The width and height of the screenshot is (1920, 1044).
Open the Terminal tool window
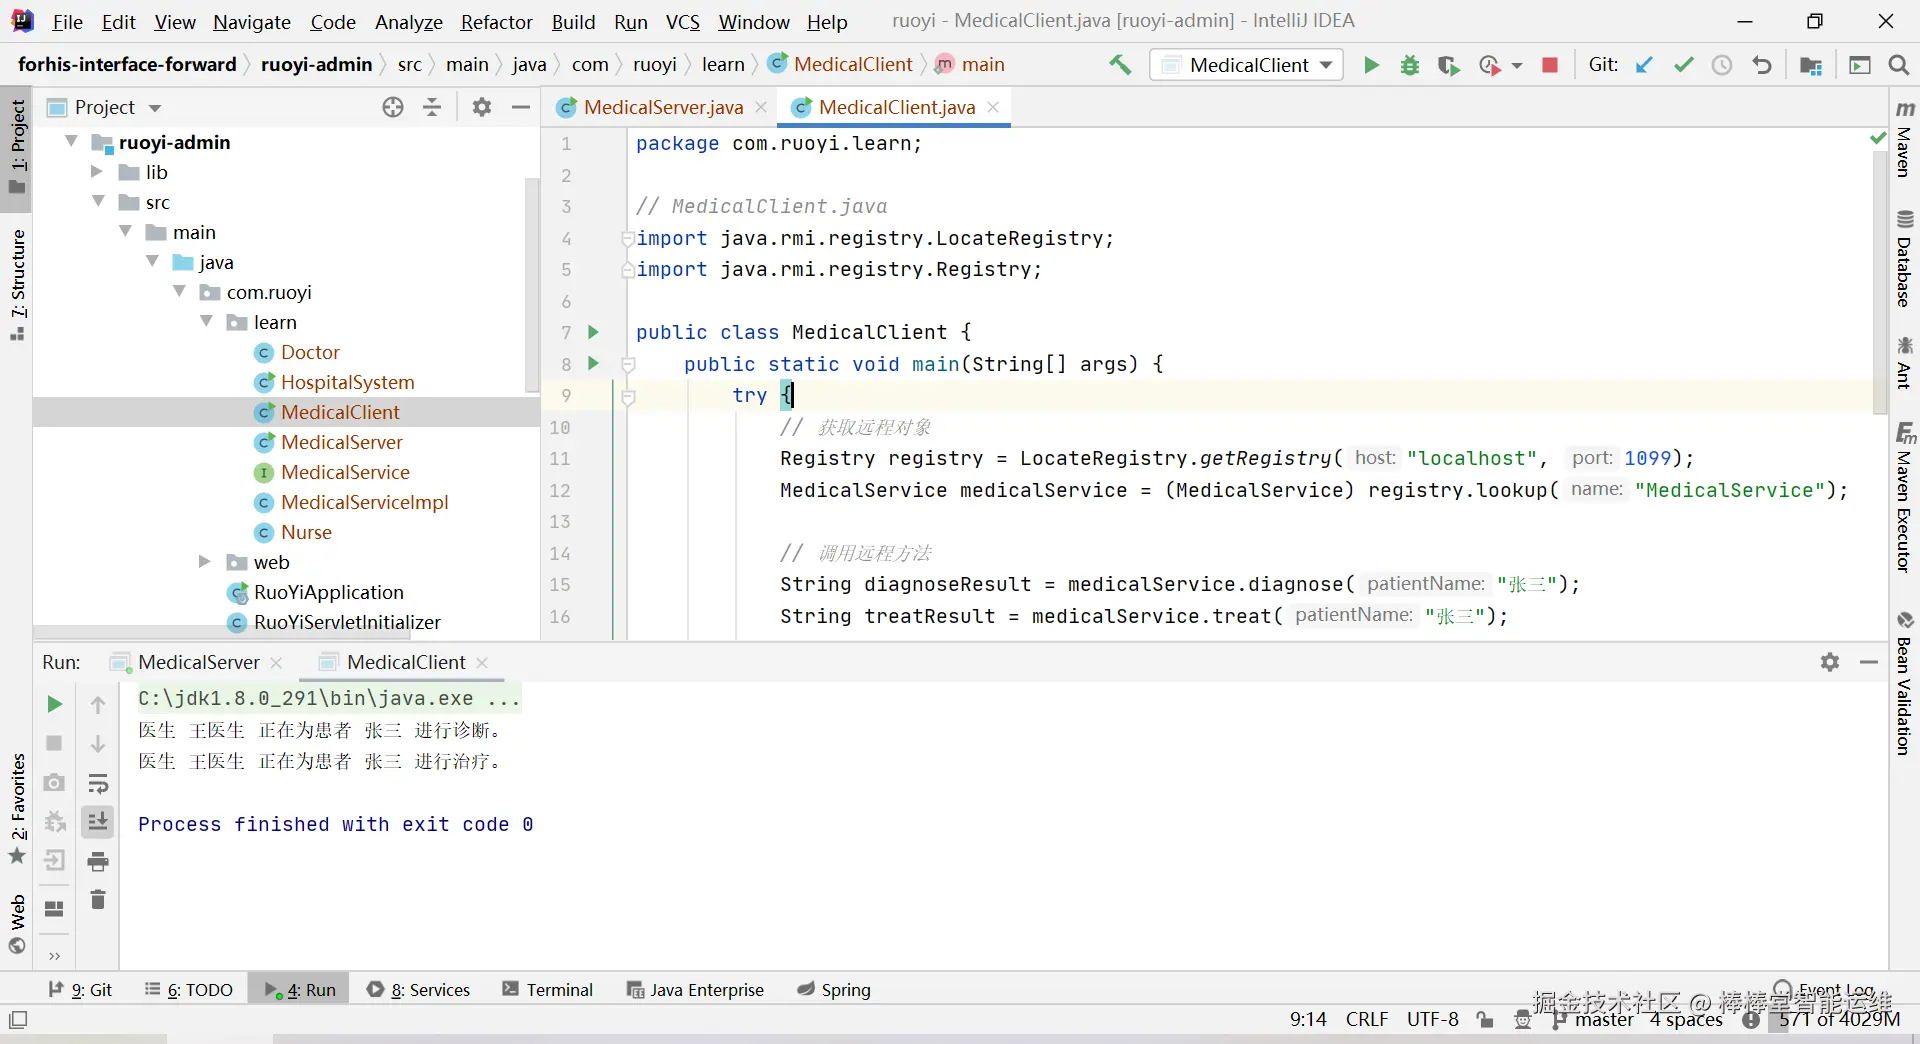pyautogui.click(x=548, y=989)
